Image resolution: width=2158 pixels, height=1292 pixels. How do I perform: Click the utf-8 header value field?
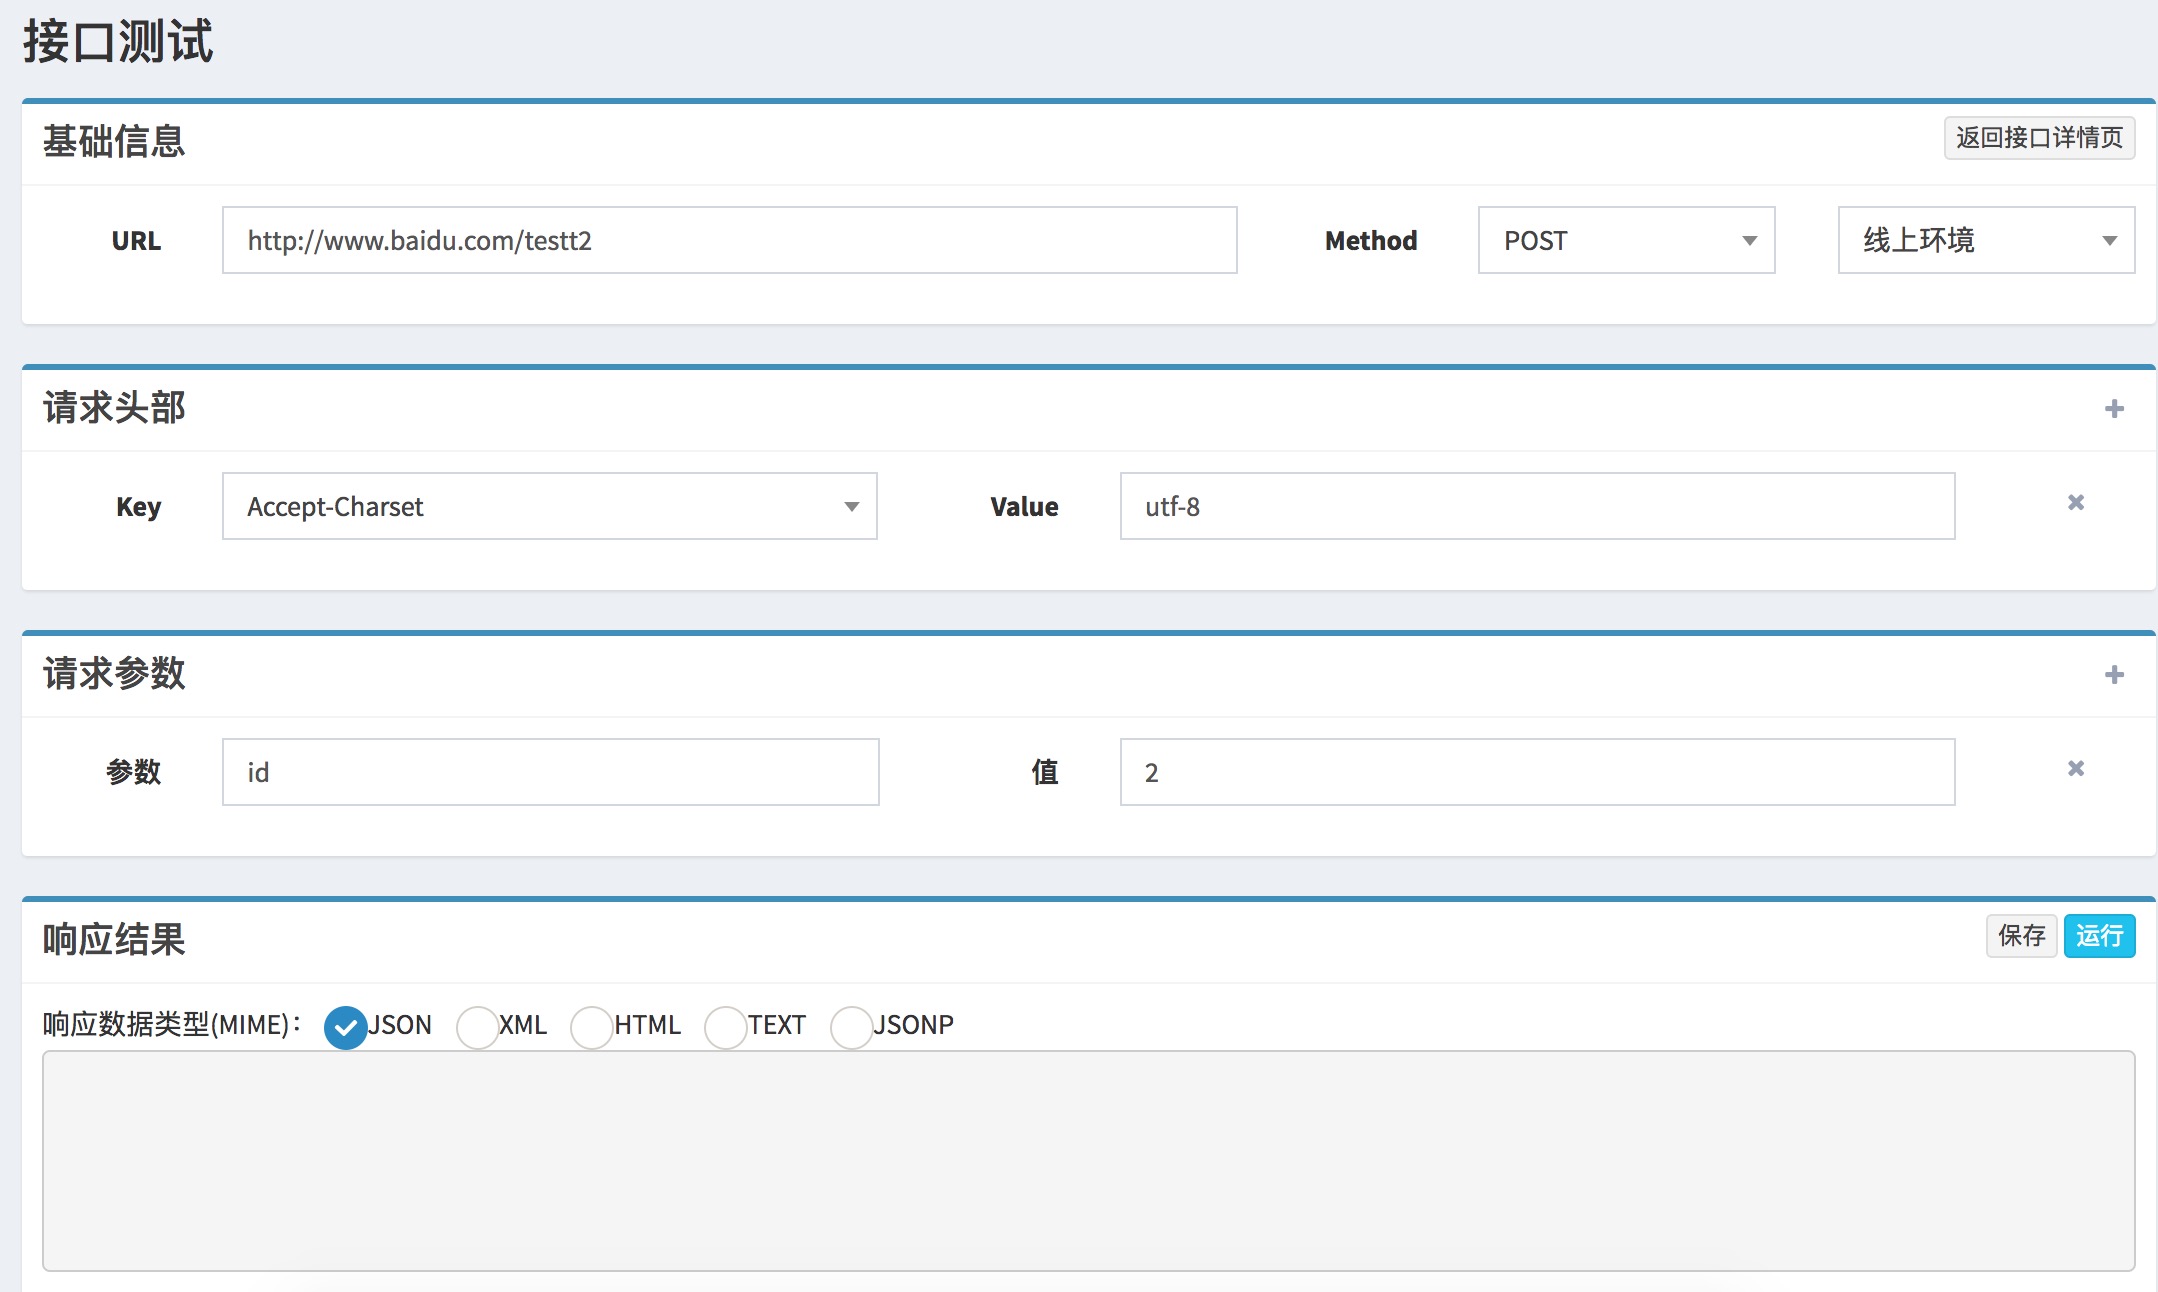1537,507
